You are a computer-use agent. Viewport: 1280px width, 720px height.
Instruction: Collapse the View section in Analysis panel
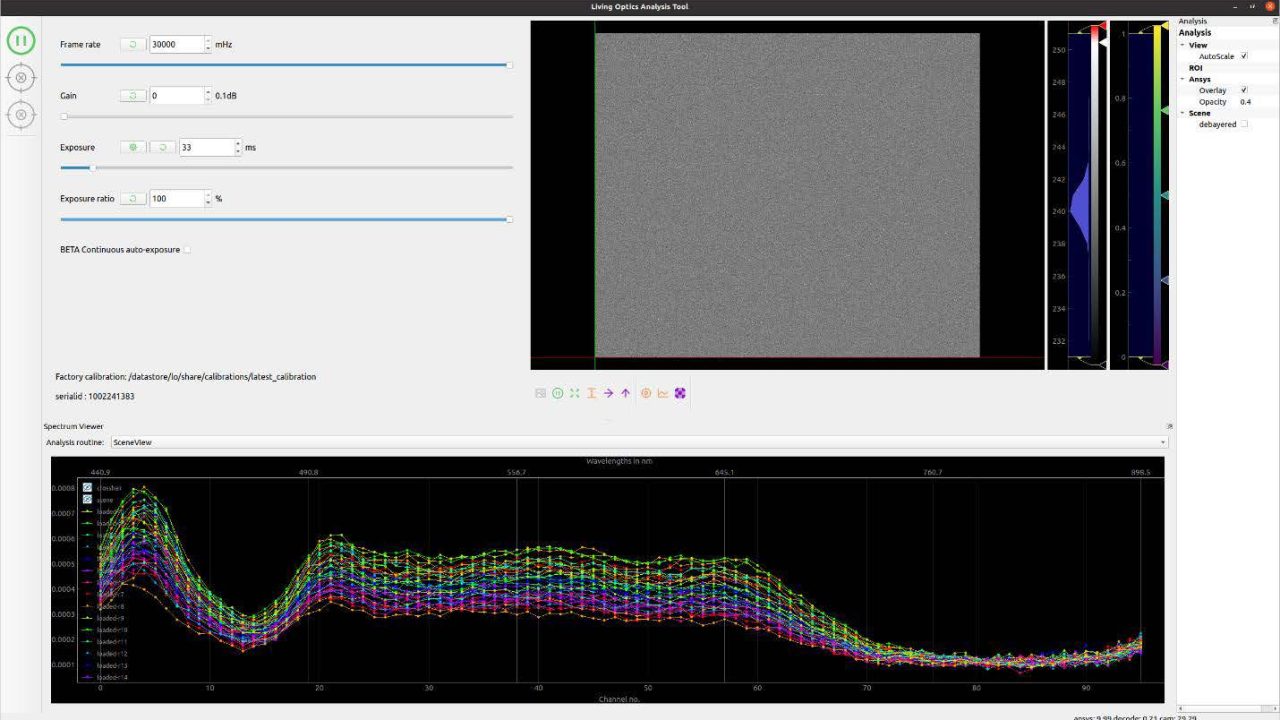1183,44
